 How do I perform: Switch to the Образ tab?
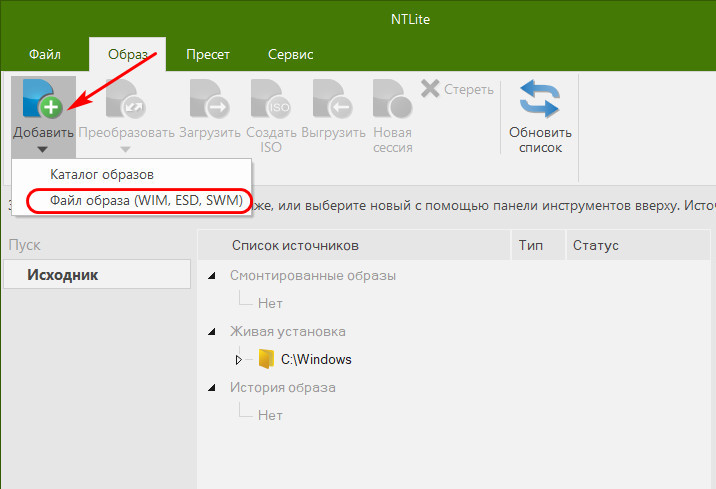tap(127, 54)
